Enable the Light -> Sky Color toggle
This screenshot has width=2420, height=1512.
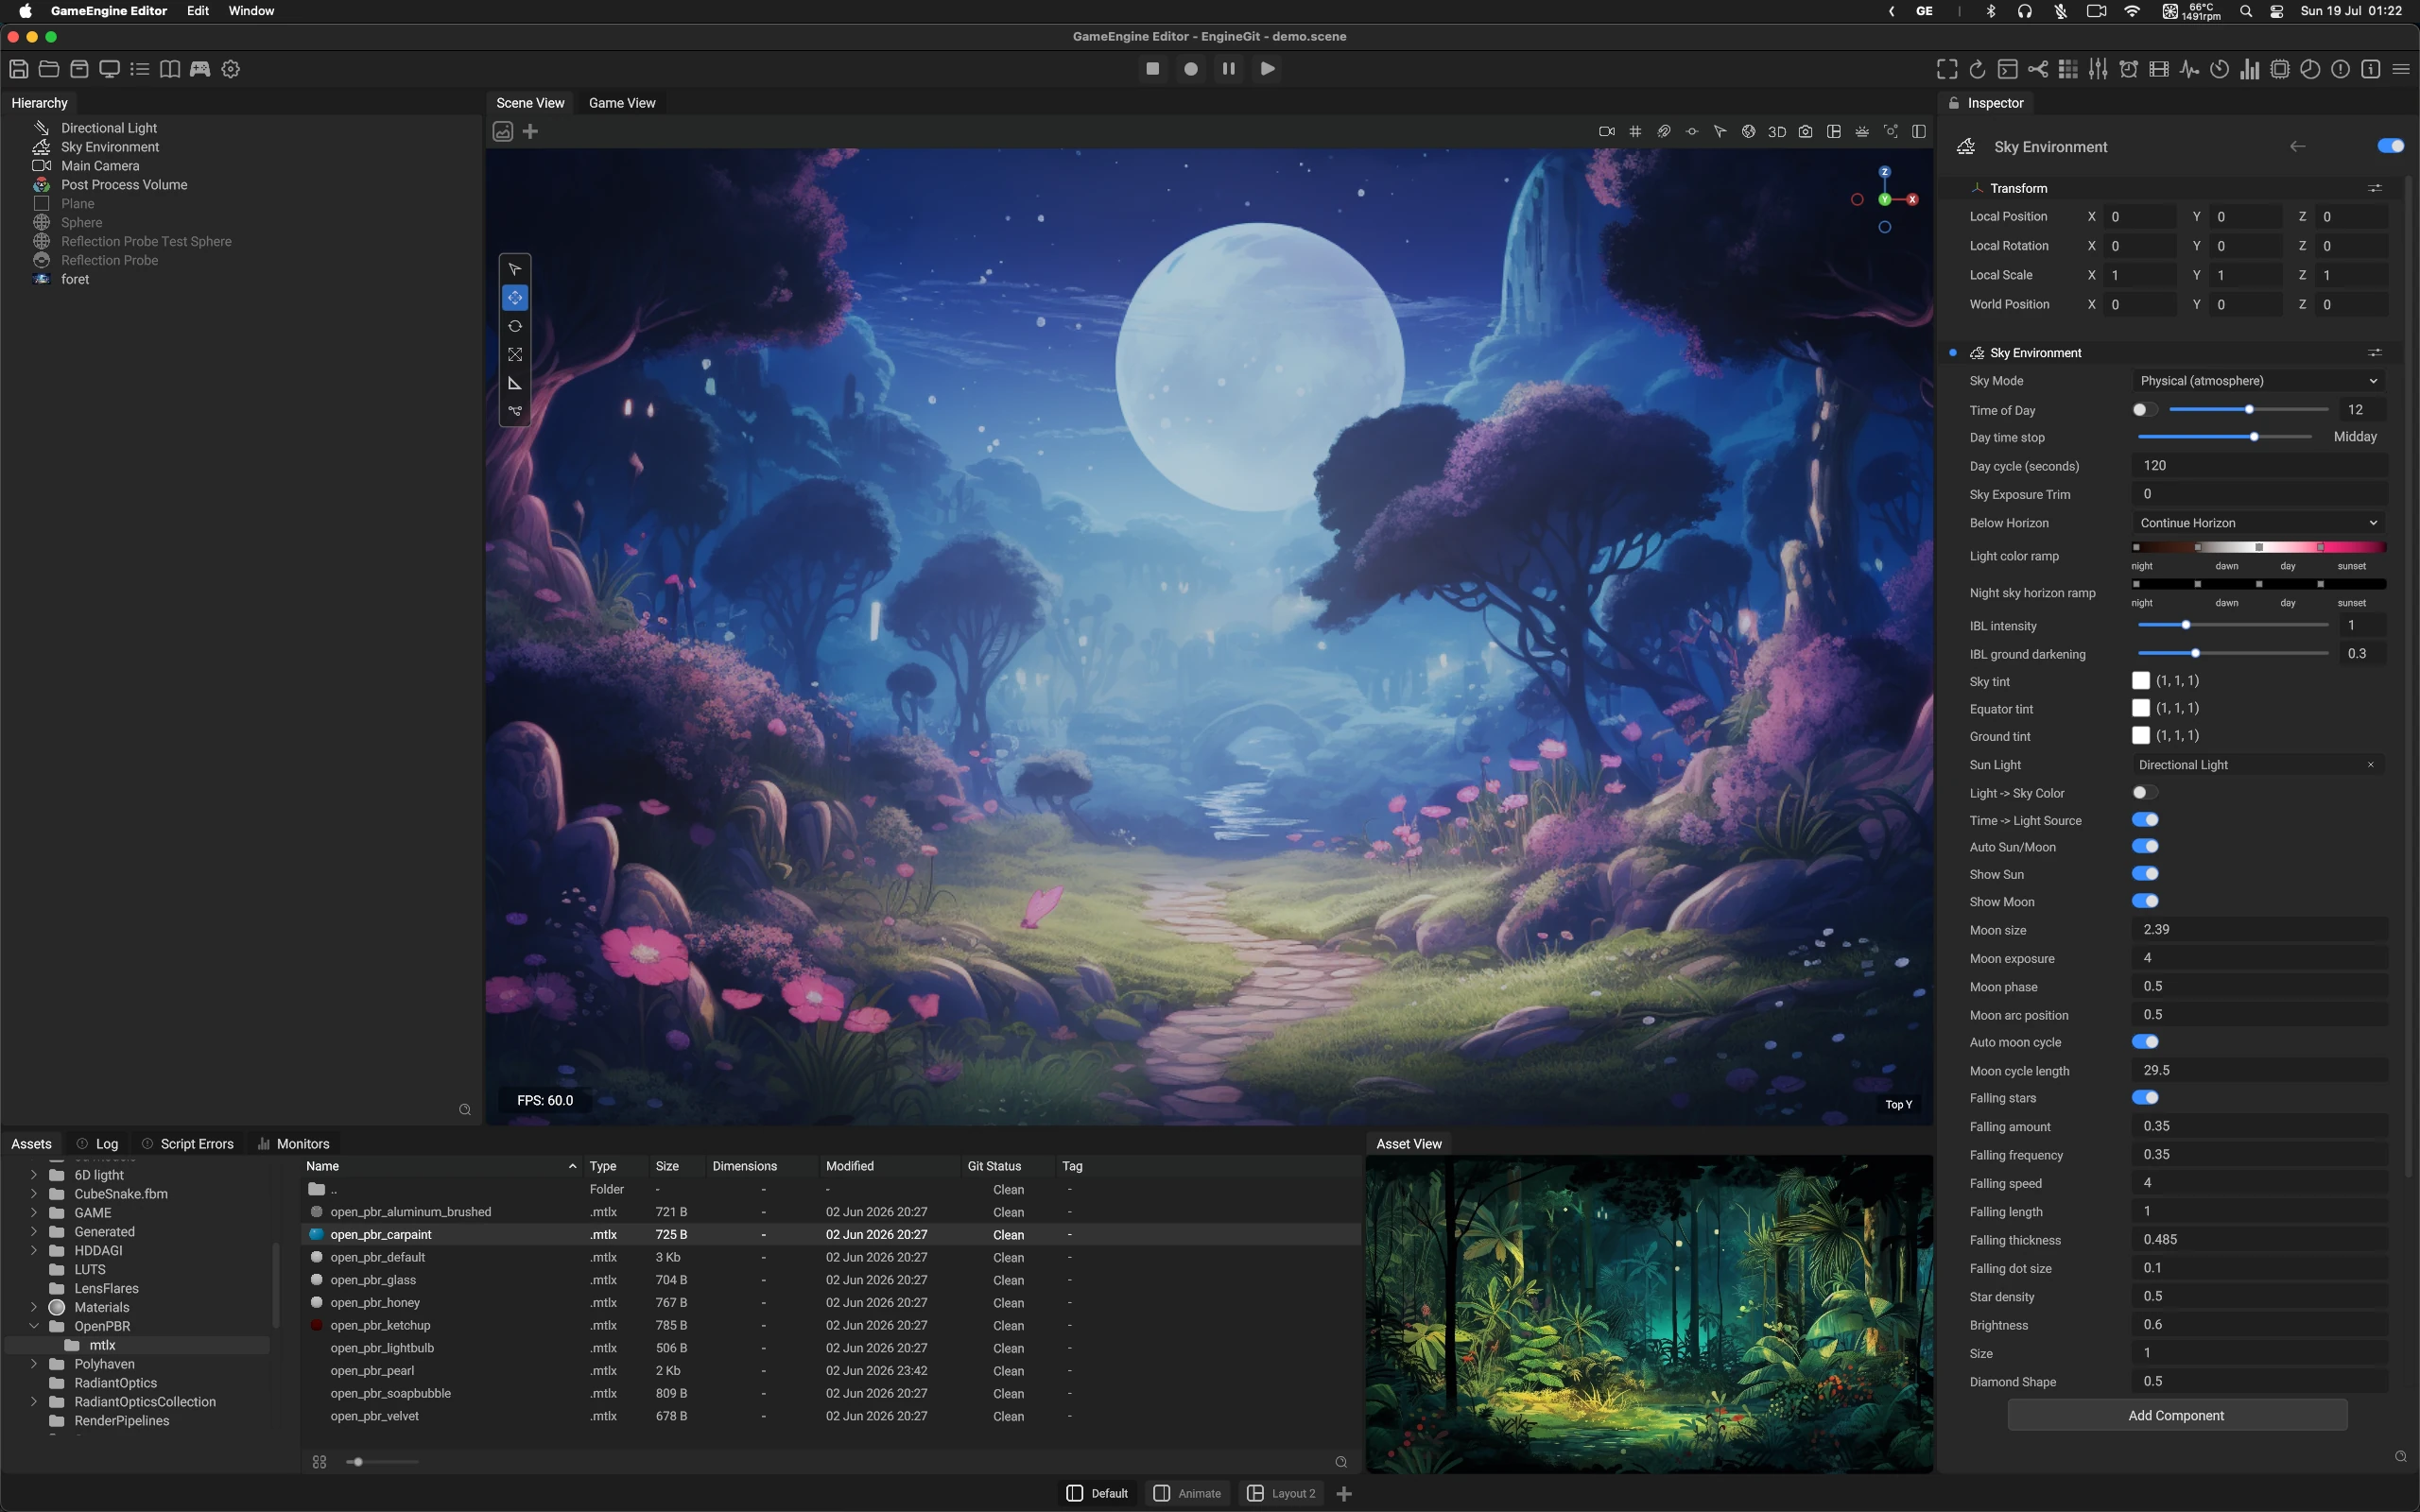tap(2144, 792)
